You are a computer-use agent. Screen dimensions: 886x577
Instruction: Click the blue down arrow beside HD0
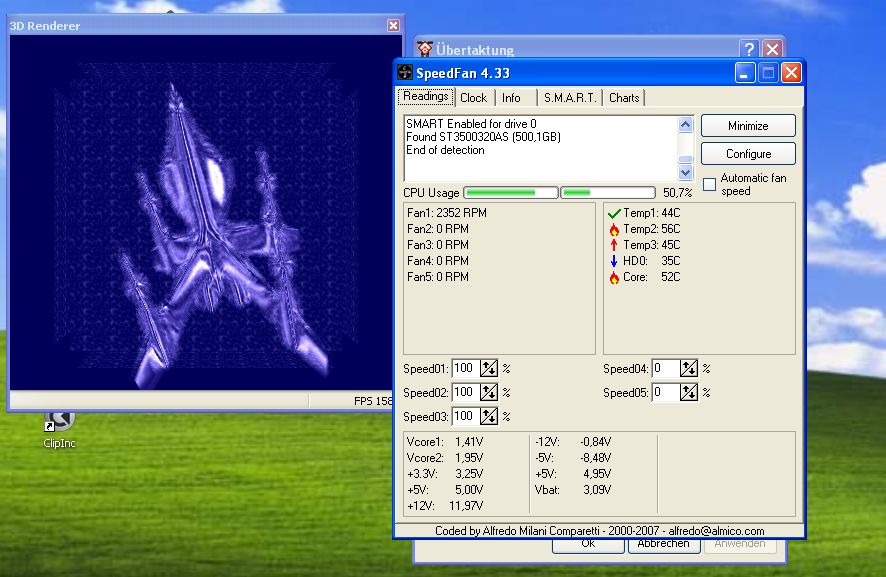pos(614,261)
